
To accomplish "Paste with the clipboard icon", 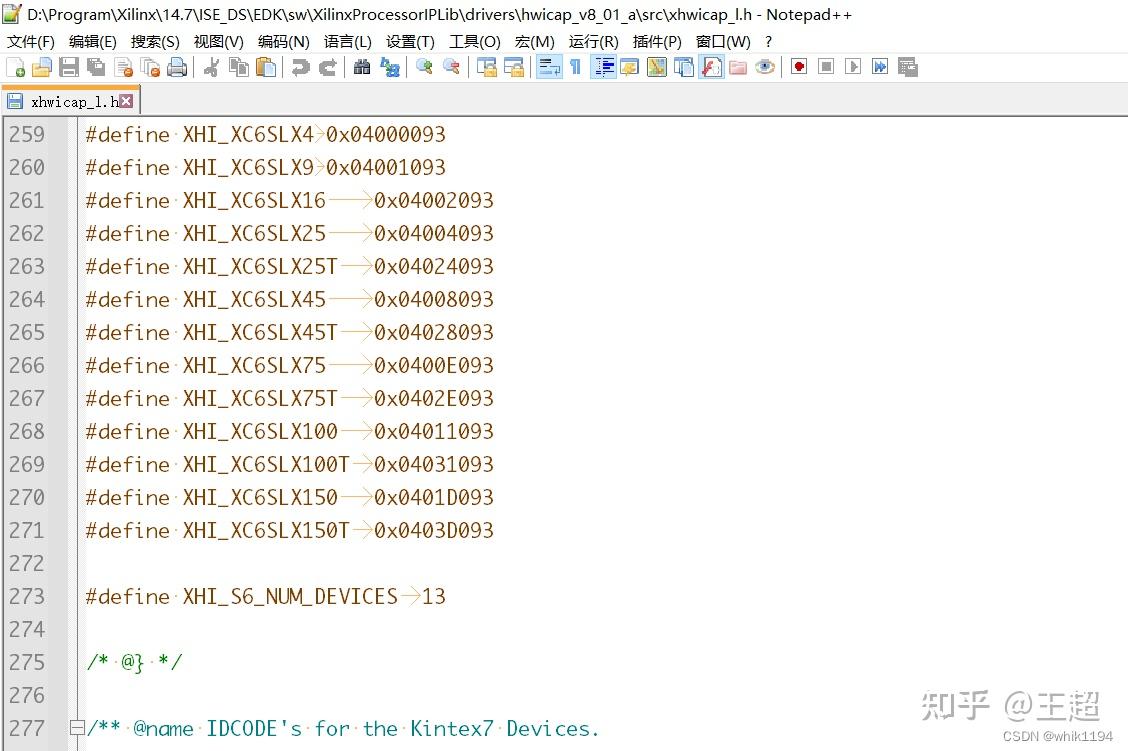I will point(266,68).
